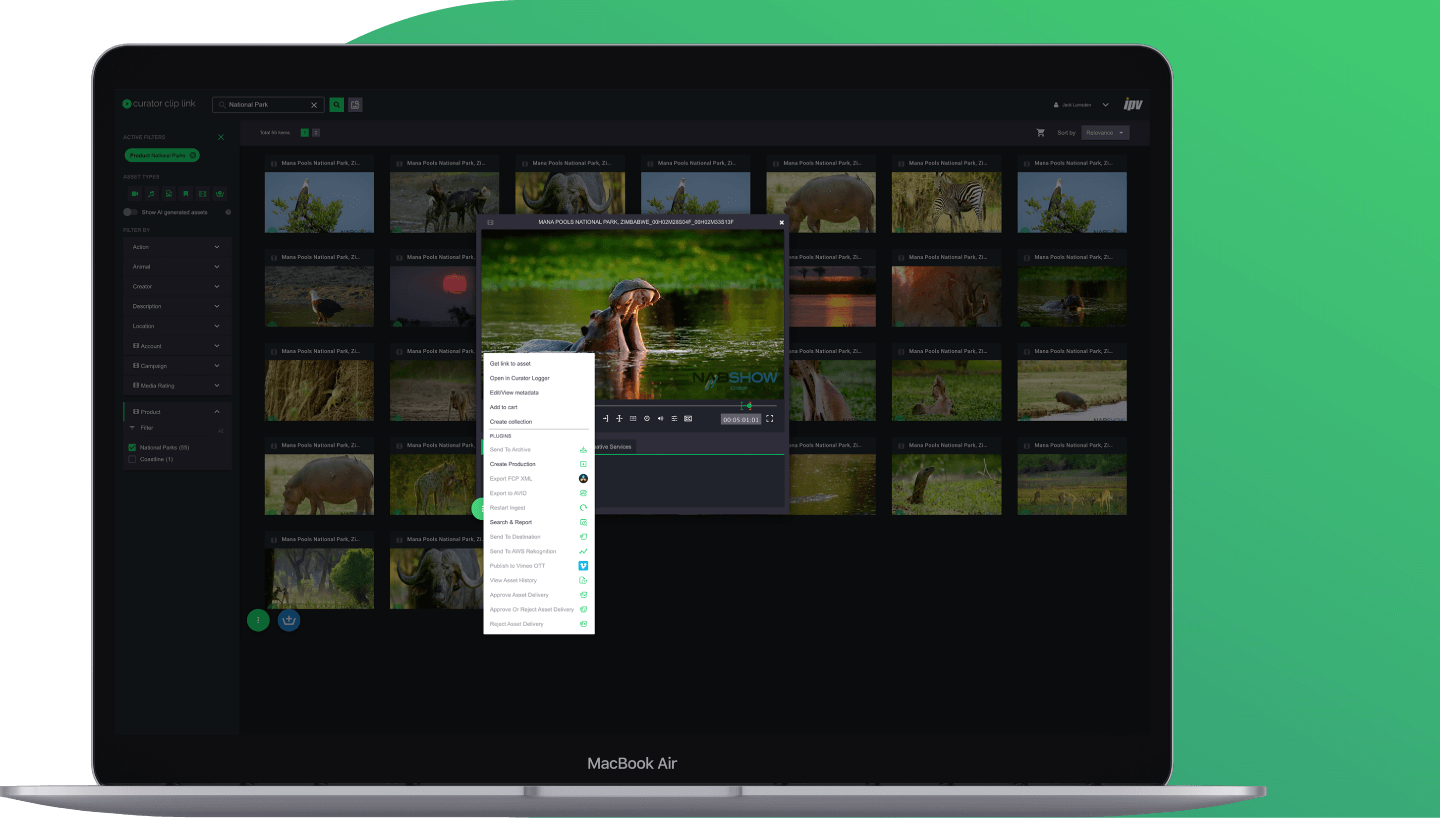Click the video player timeline scrubber handle
This screenshot has height=818, width=1440.
click(749, 405)
